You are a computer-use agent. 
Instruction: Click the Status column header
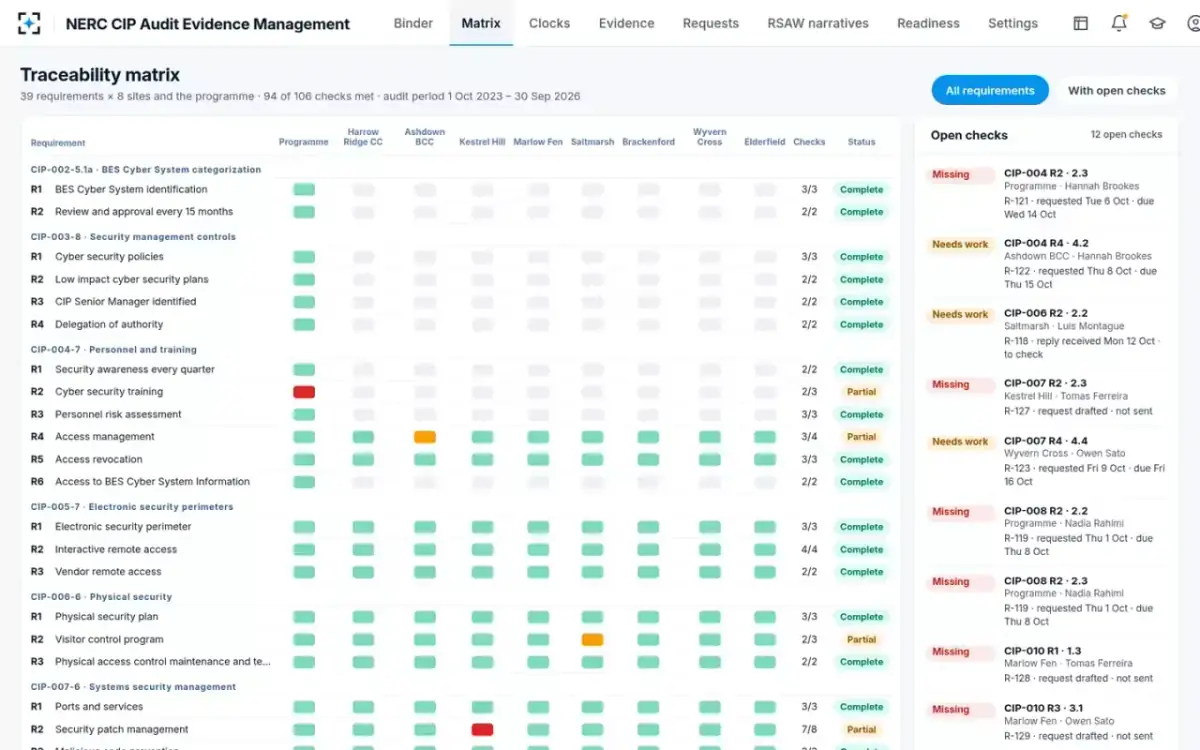861,142
